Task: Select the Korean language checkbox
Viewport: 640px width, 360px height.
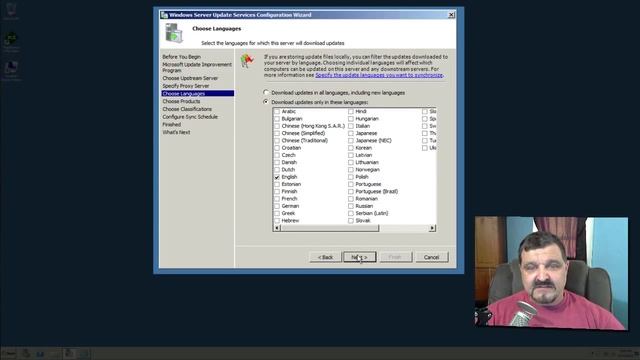Action: [351, 148]
